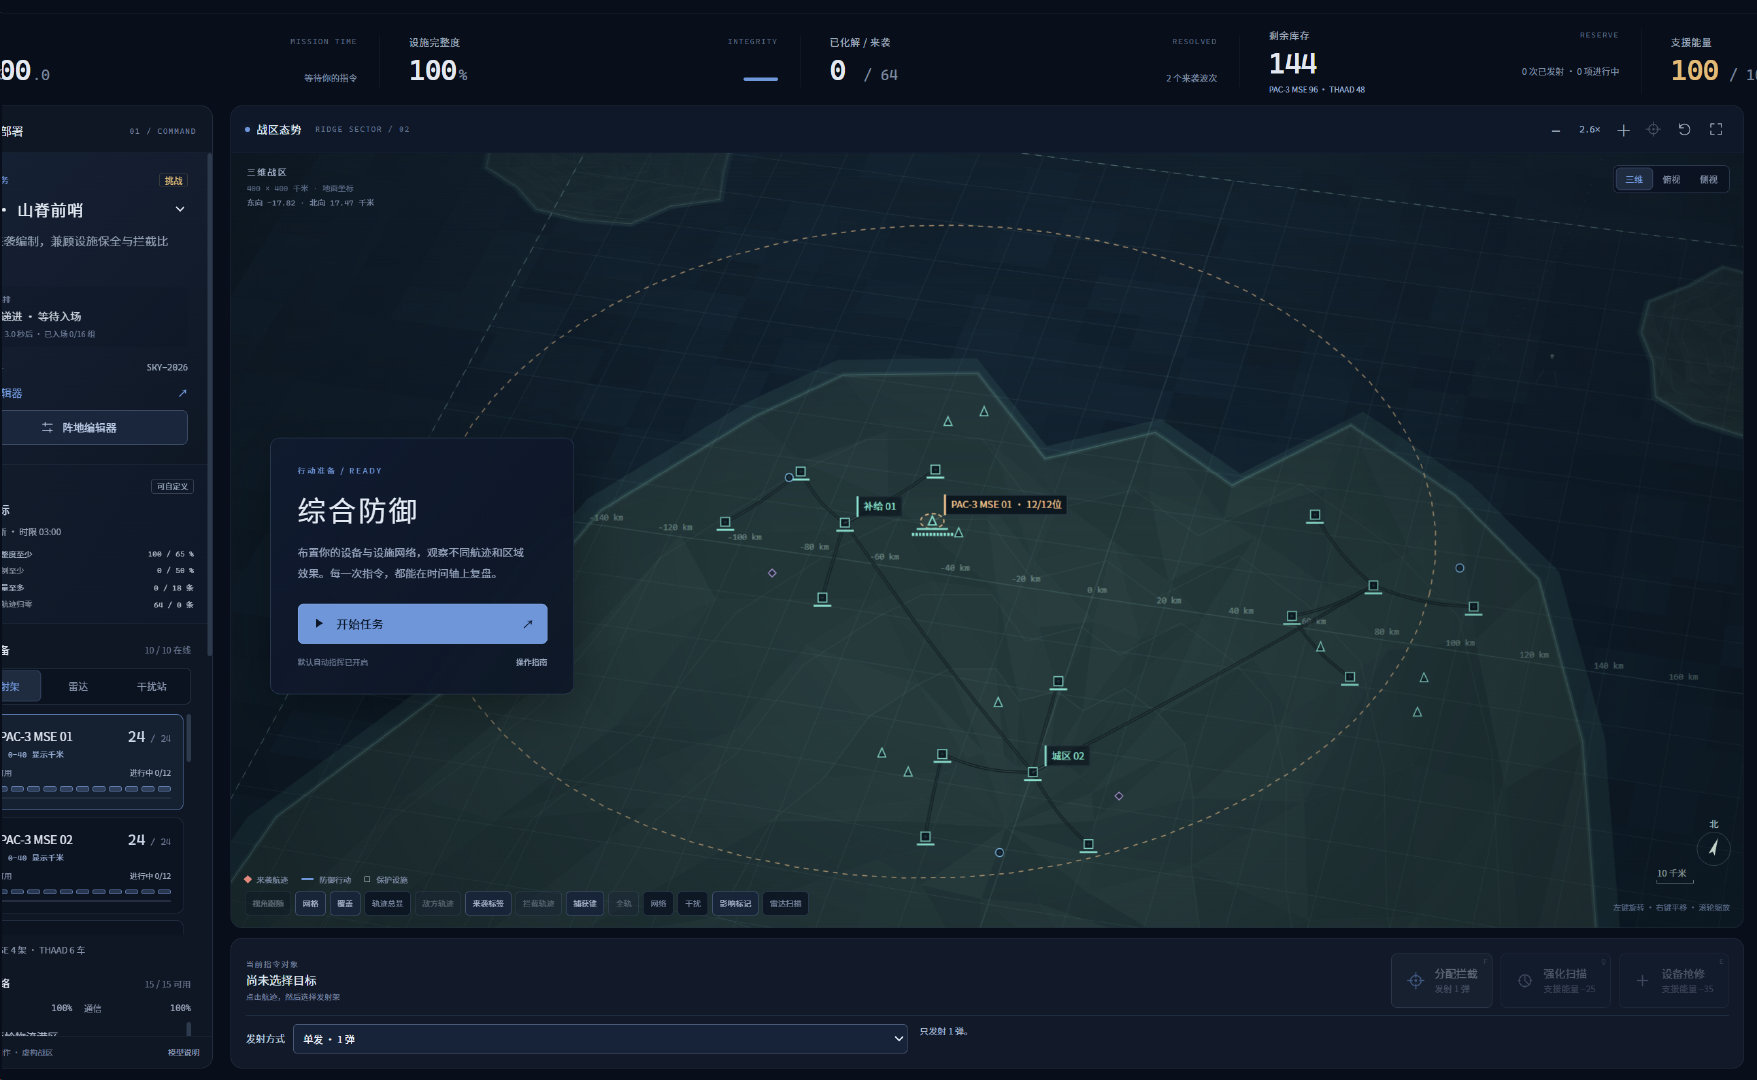The width and height of the screenshot is (1757, 1080).
Task: Toggle the 来袭标签 labels overlay
Action: pyautogui.click(x=488, y=904)
